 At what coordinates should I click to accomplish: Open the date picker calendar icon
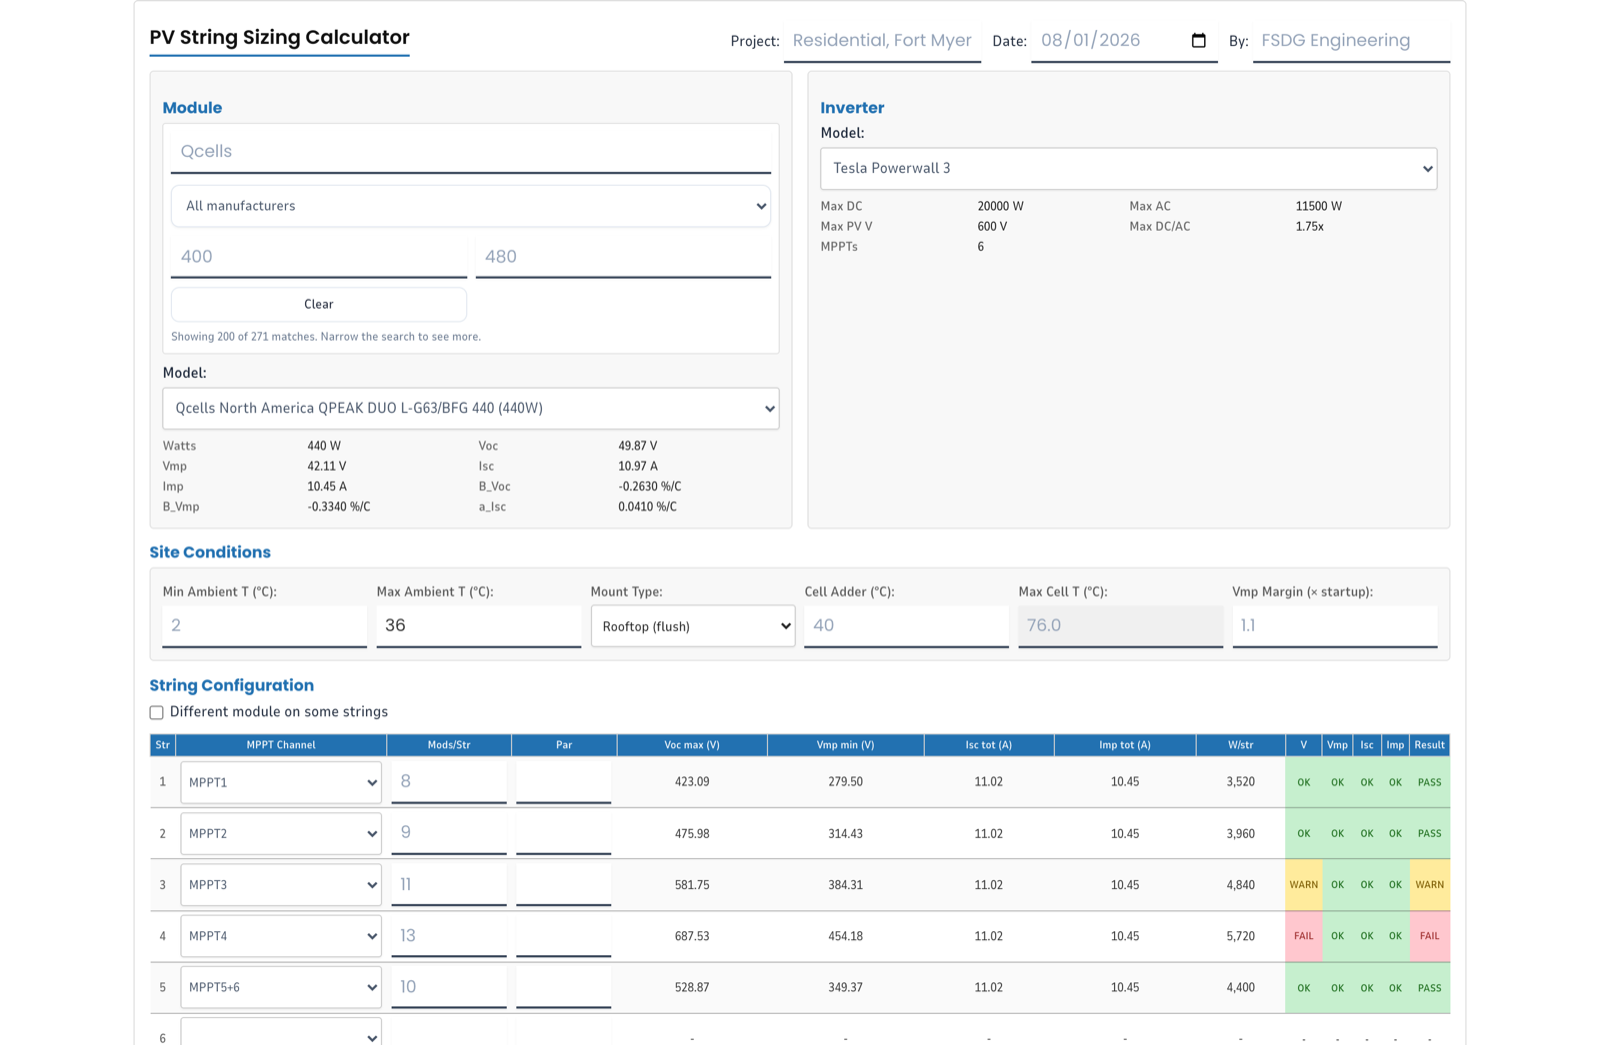(x=1198, y=41)
